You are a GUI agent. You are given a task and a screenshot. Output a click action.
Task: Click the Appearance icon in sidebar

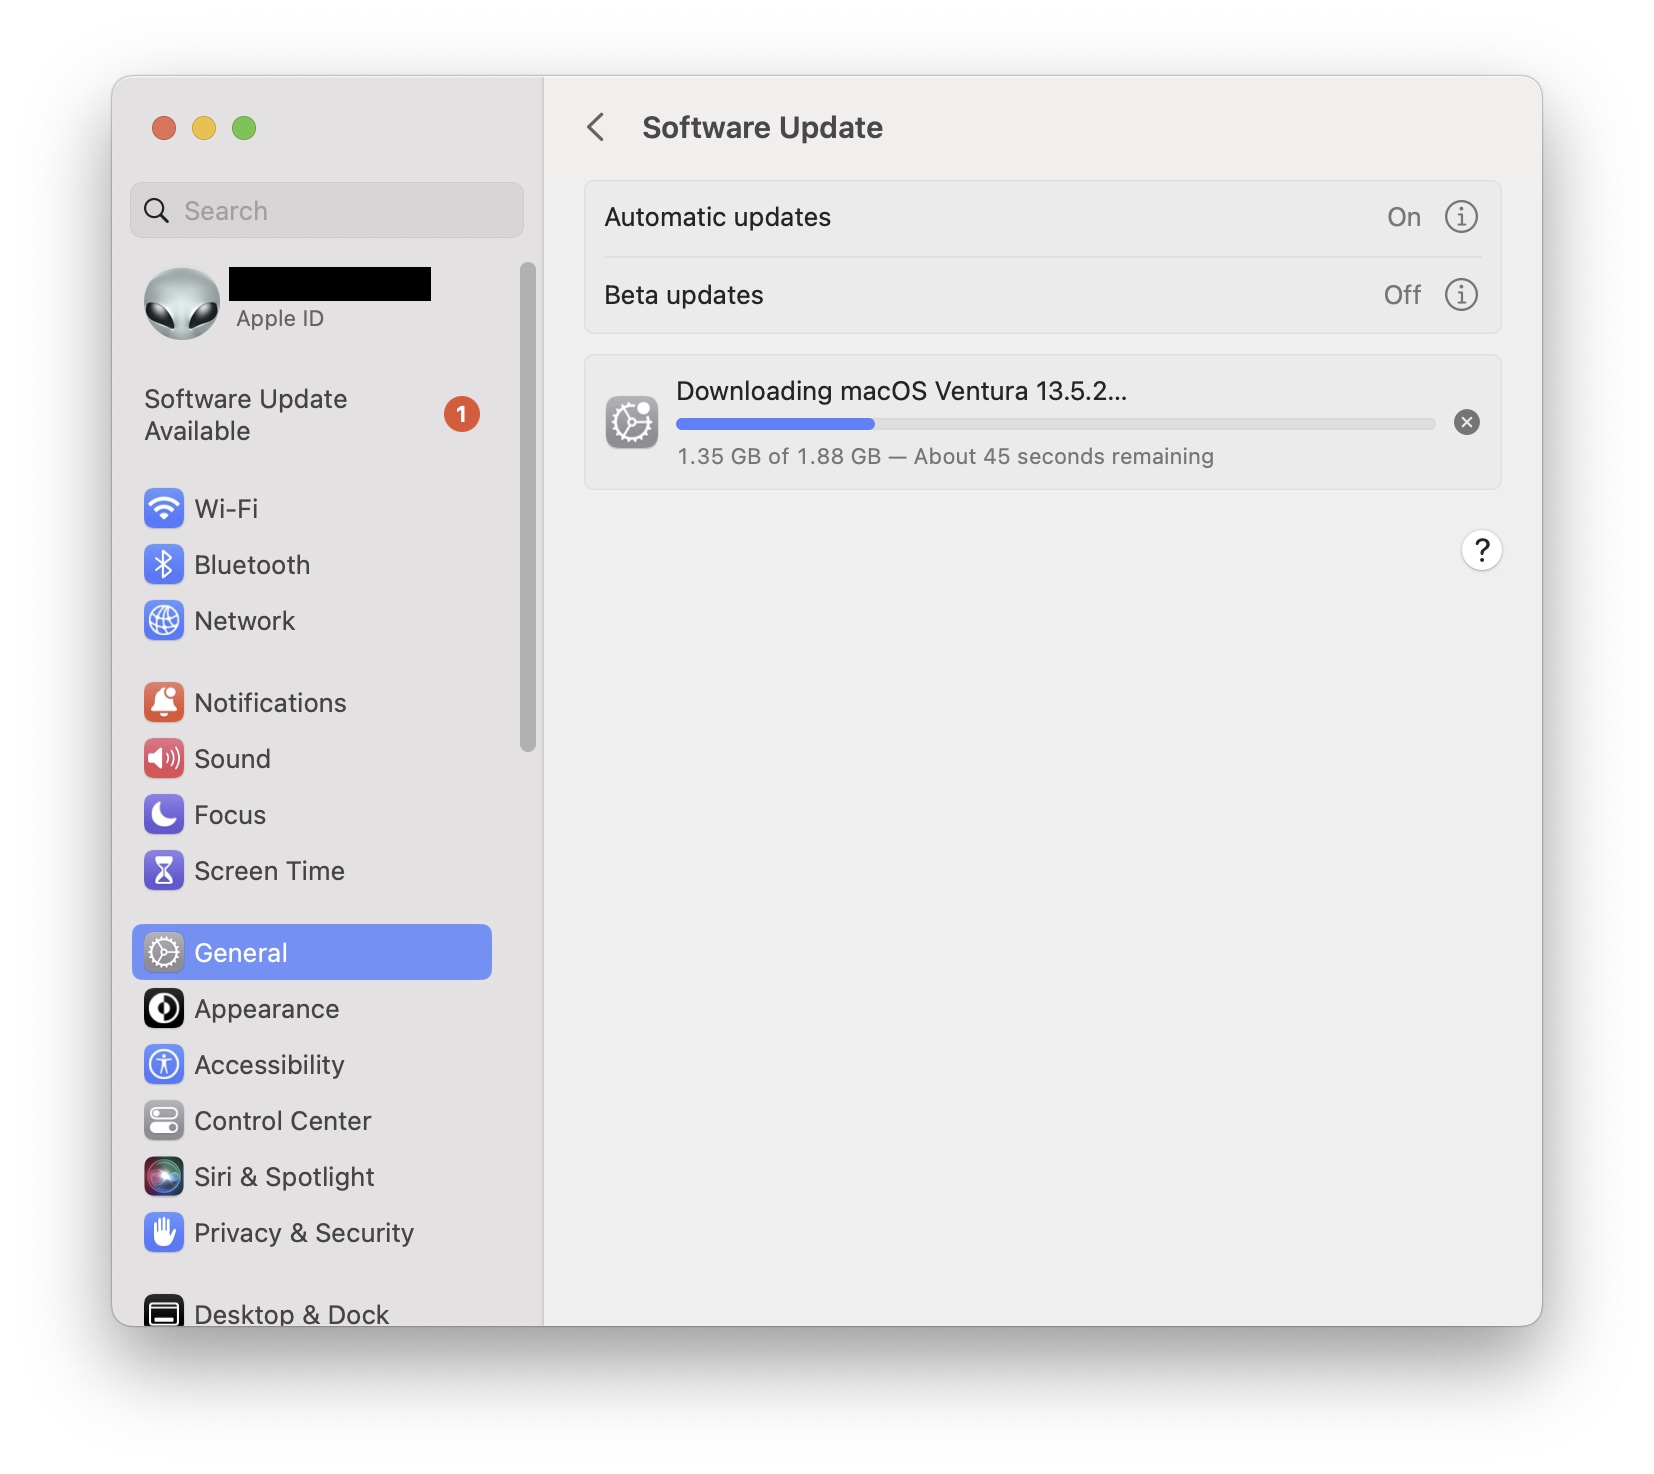point(164,1008)
